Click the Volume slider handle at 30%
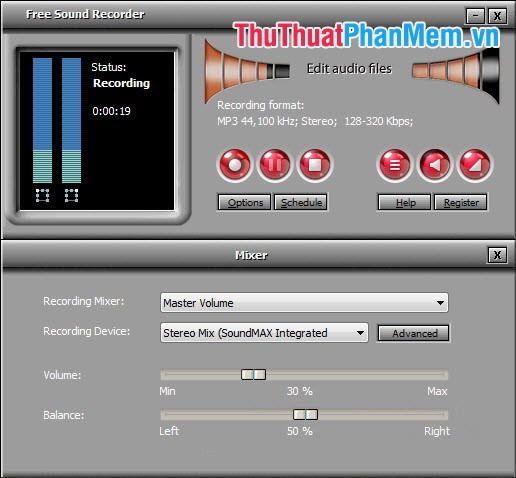The width and height of the screenshot is (516, 478). point(254,375)
